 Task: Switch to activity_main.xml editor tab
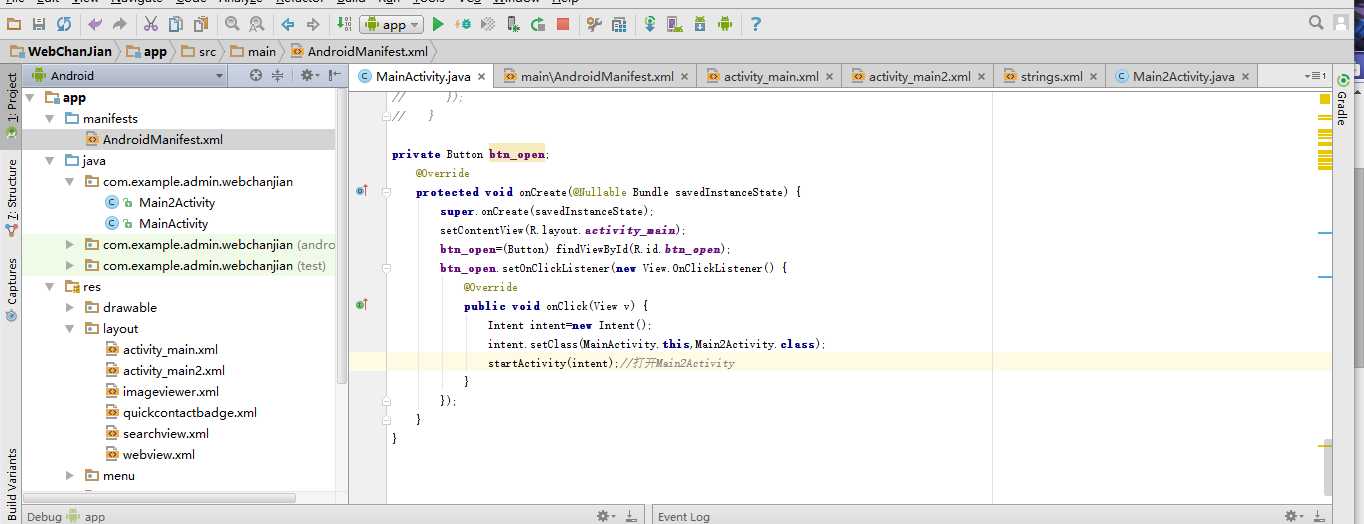pos(770,76)
